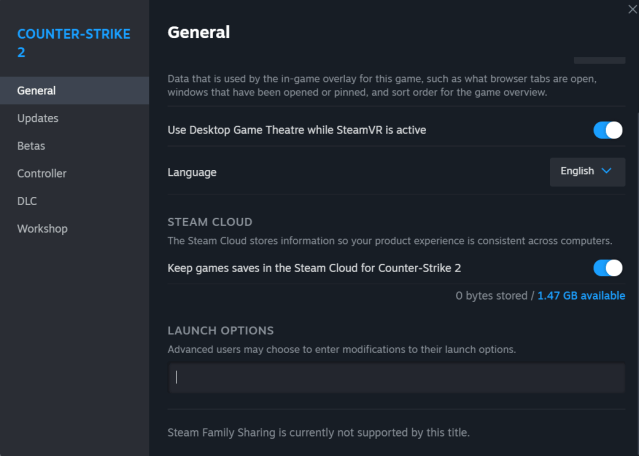Click the STEAM CLOUD section heading

coord(210,222)
